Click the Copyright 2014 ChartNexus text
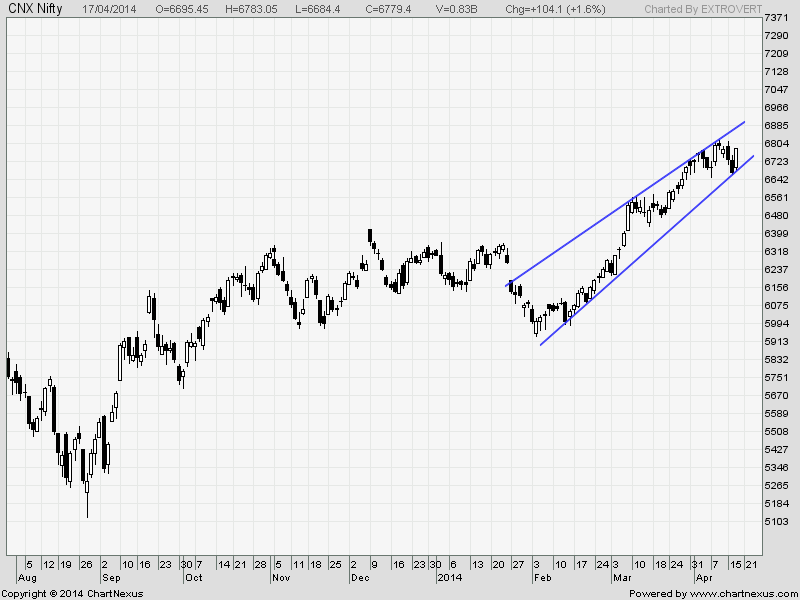This screenshot has height=600, width=800. (72, 594)
